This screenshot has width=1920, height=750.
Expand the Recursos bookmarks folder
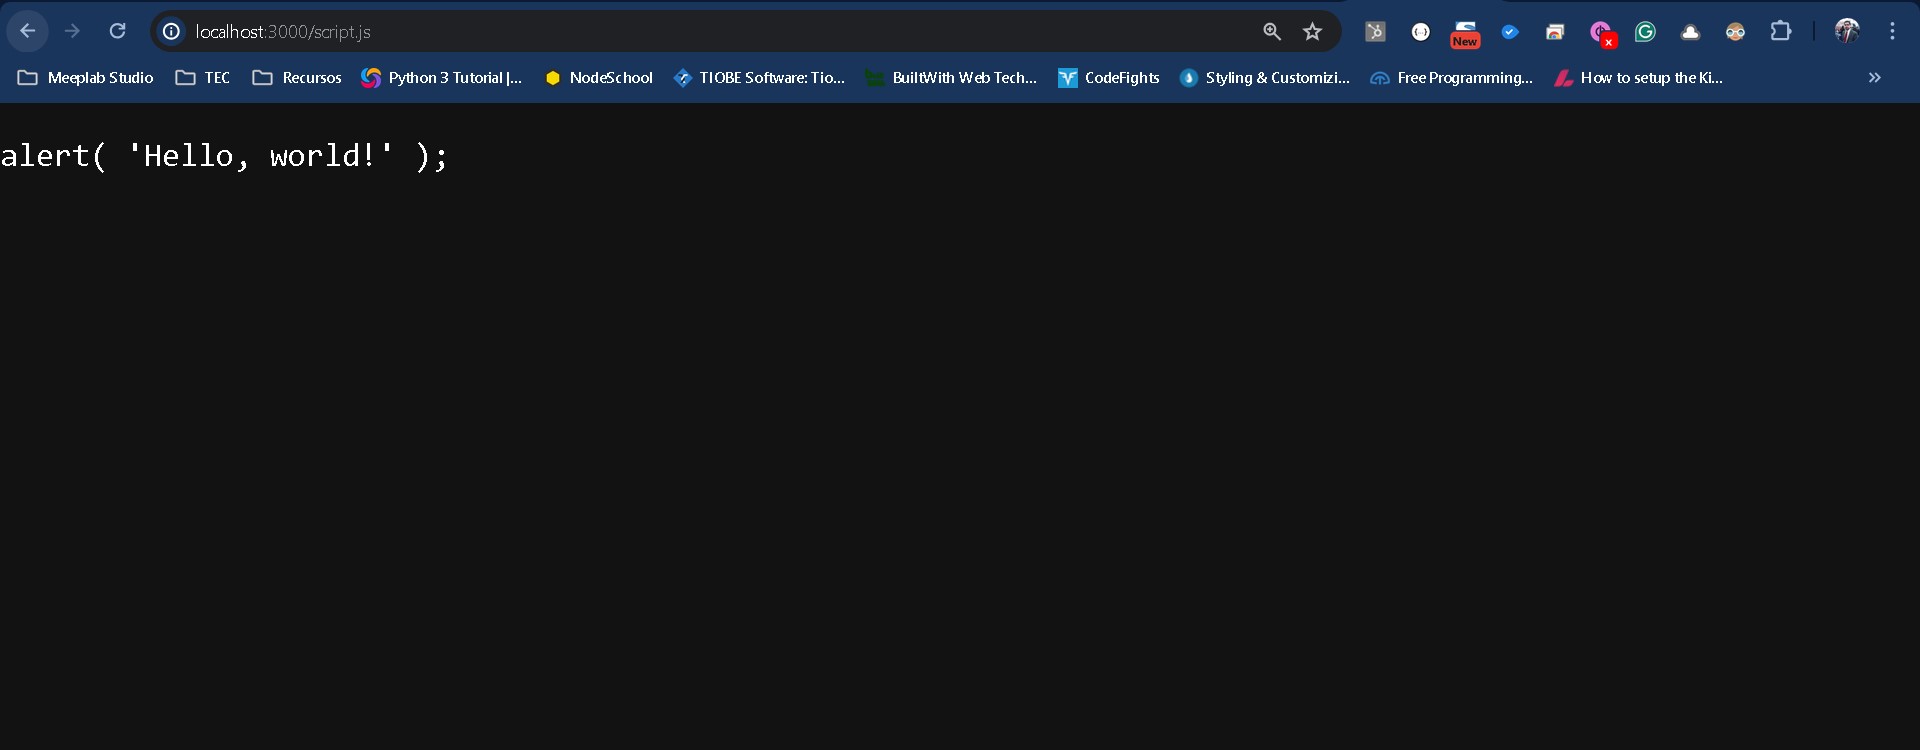click(x=297, y=78)
